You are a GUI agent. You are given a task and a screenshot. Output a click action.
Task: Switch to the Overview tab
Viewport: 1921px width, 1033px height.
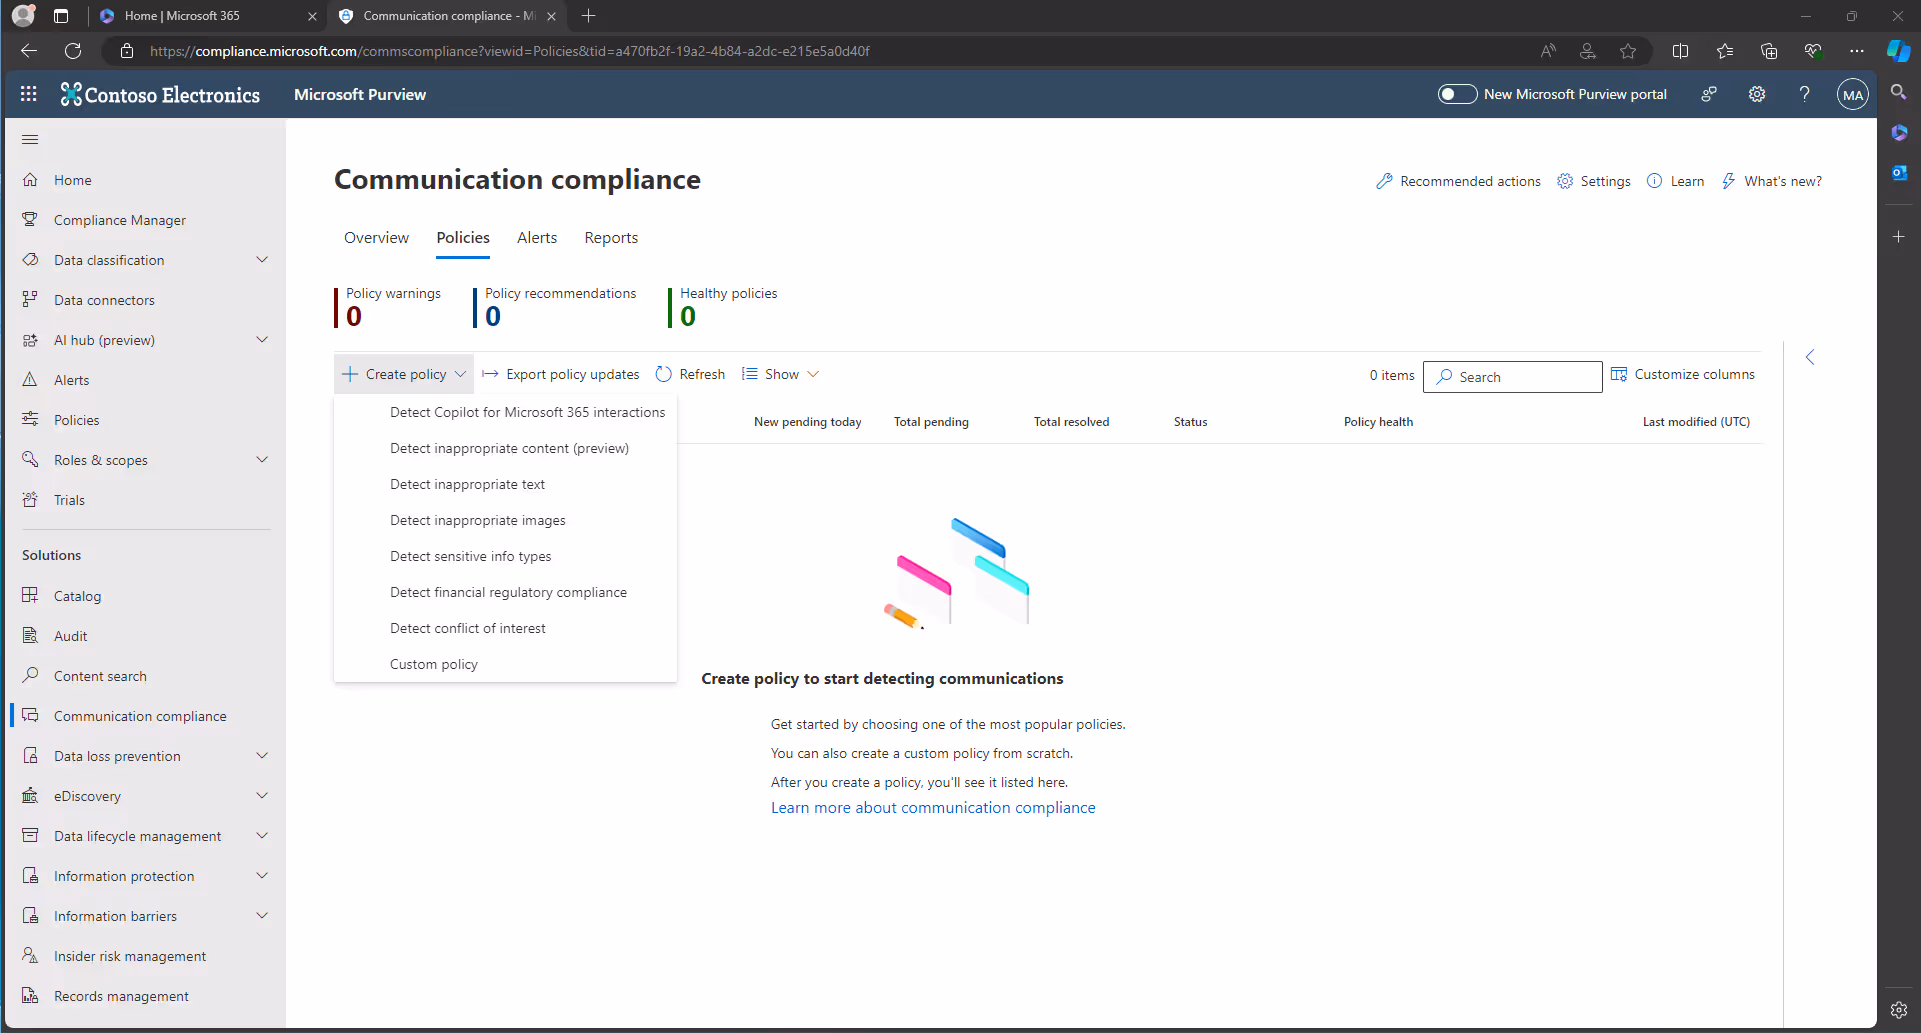(376, 238)
